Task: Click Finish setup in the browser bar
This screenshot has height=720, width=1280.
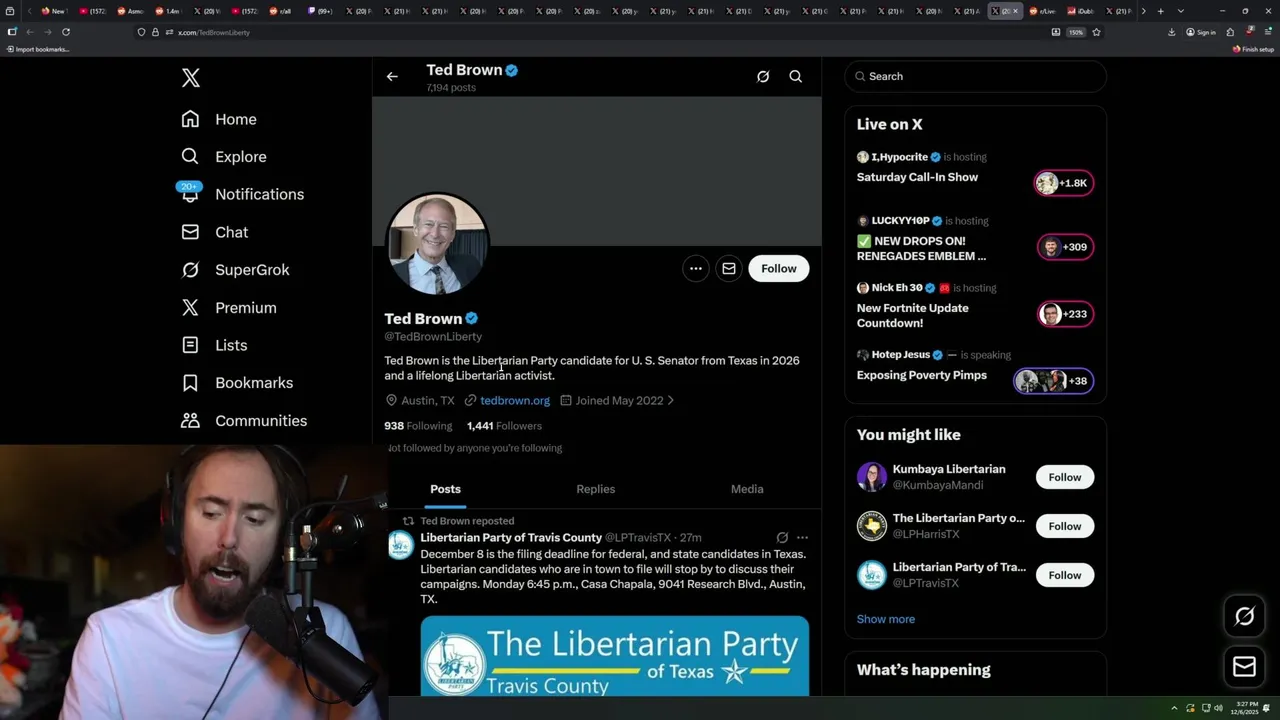Action: pos(1253,49)
